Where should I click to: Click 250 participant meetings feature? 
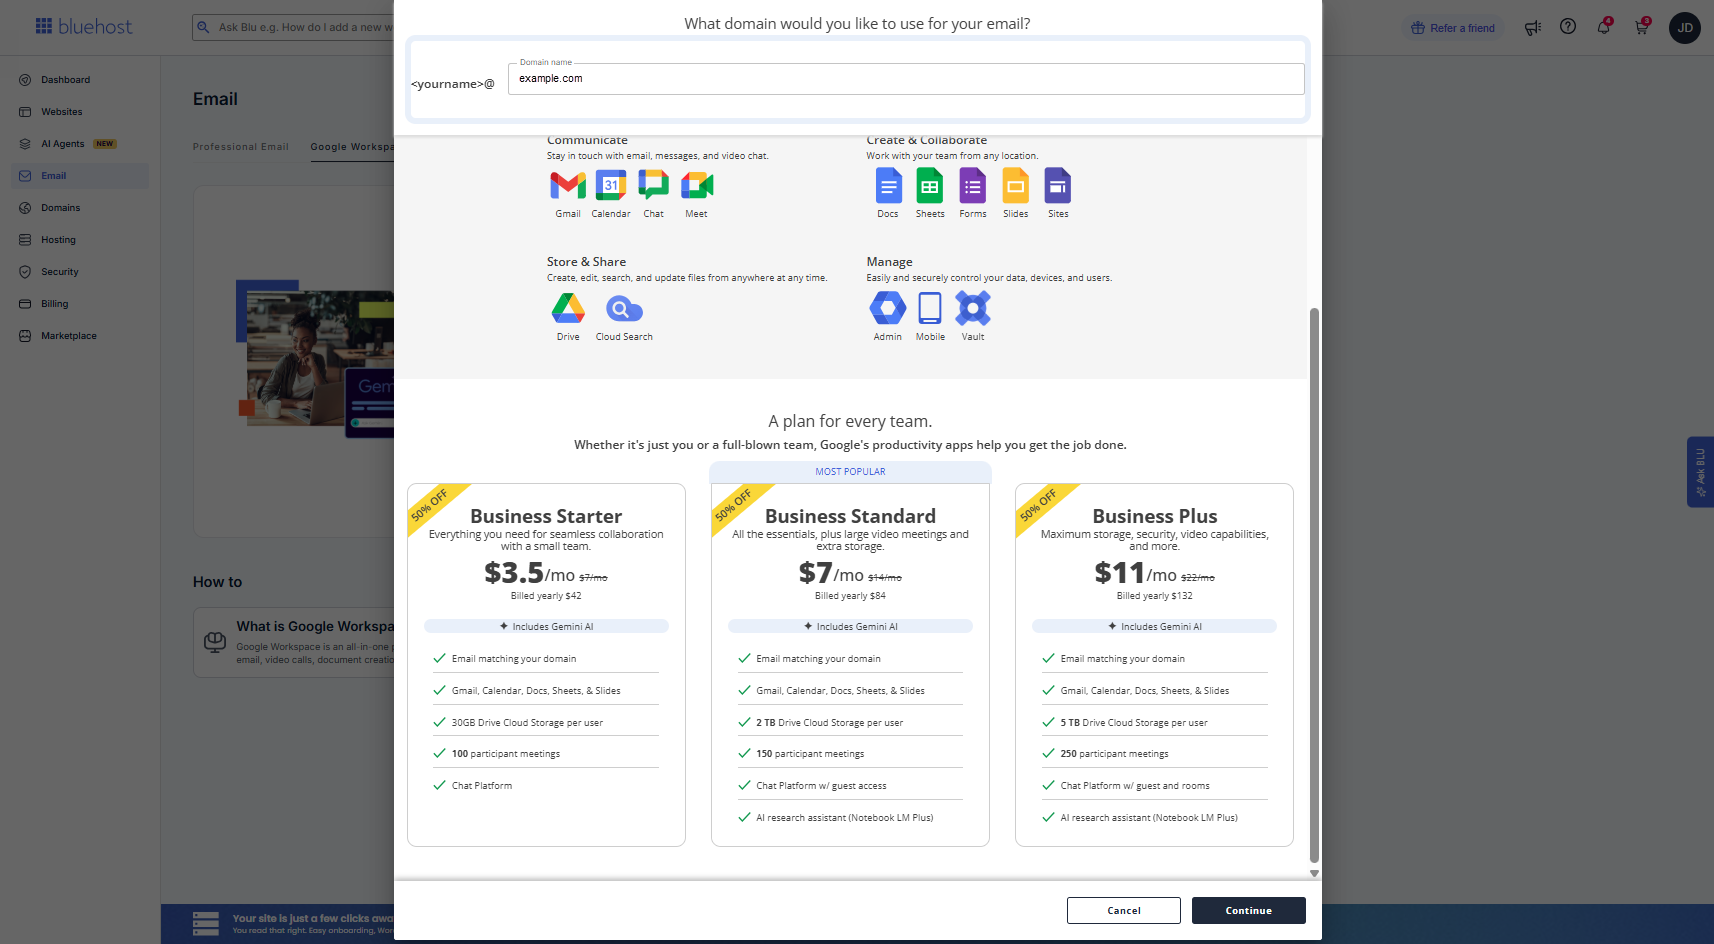[1114, 754]
